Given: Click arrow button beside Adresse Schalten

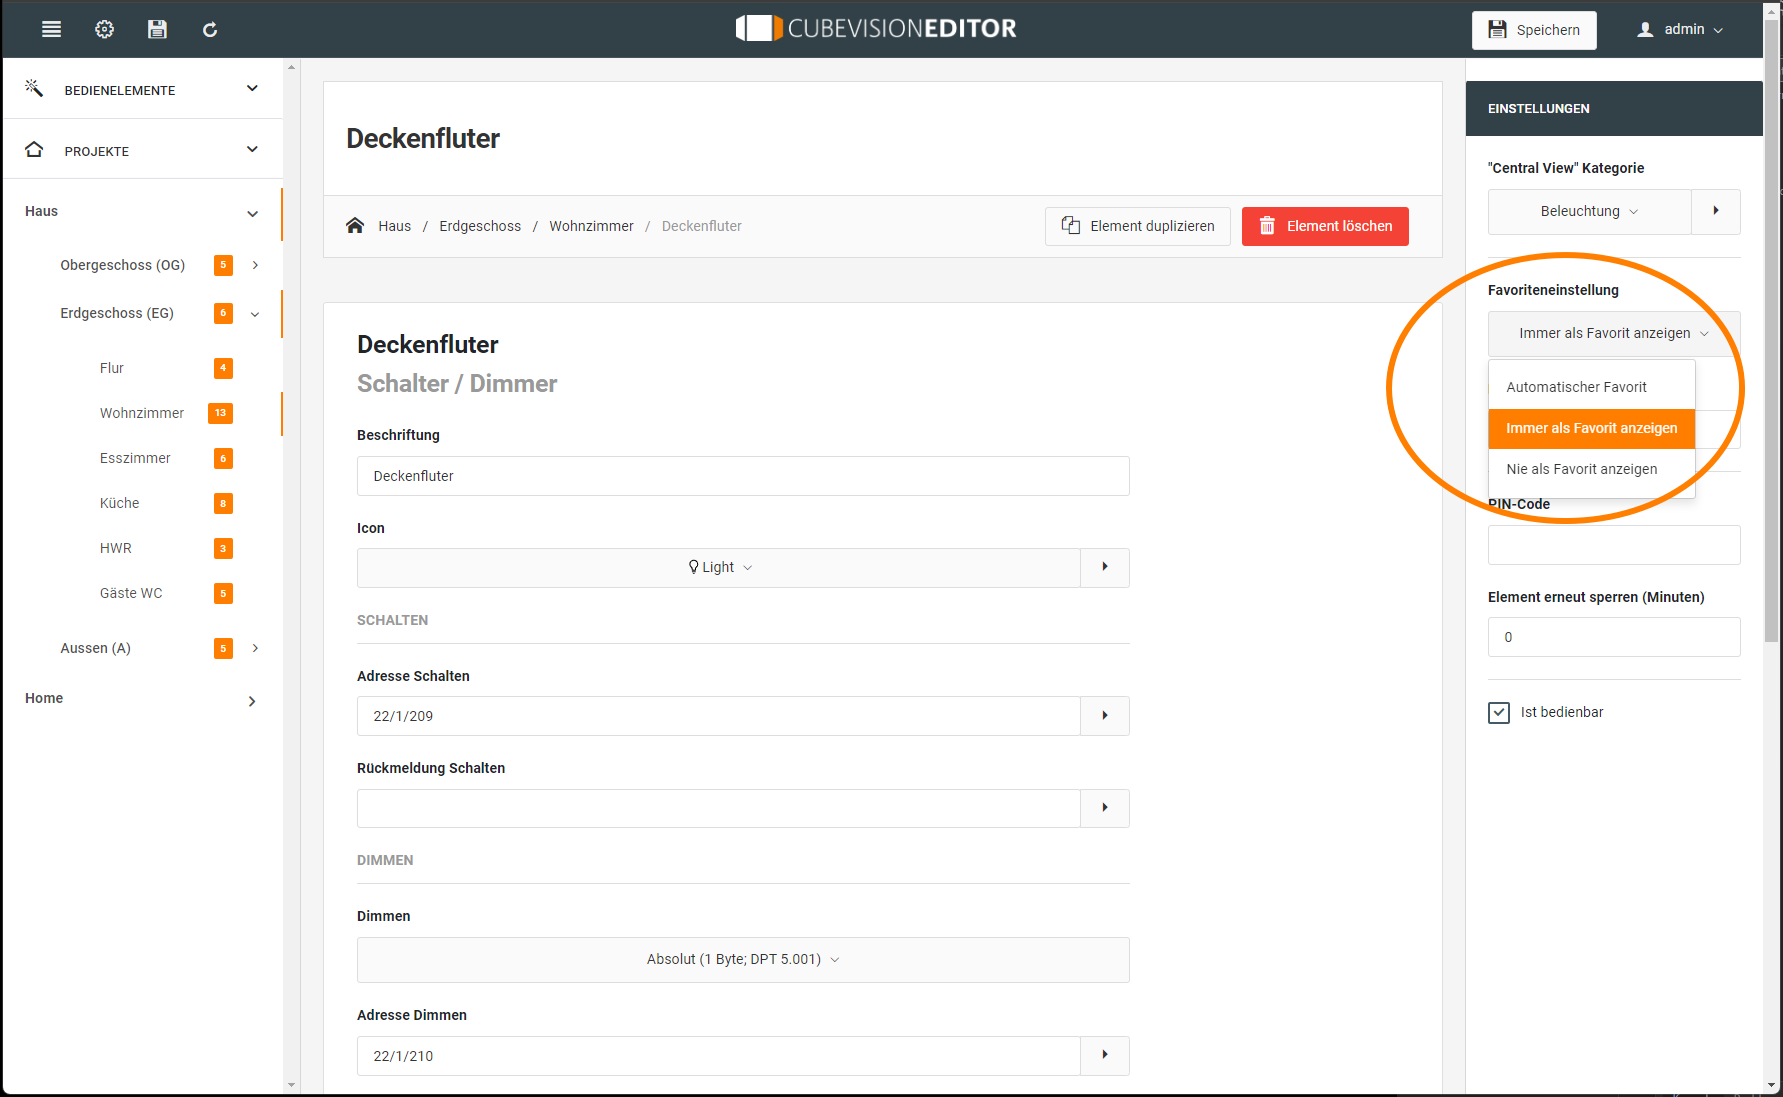Looking at the screenshot, I should click(1105, 716).
